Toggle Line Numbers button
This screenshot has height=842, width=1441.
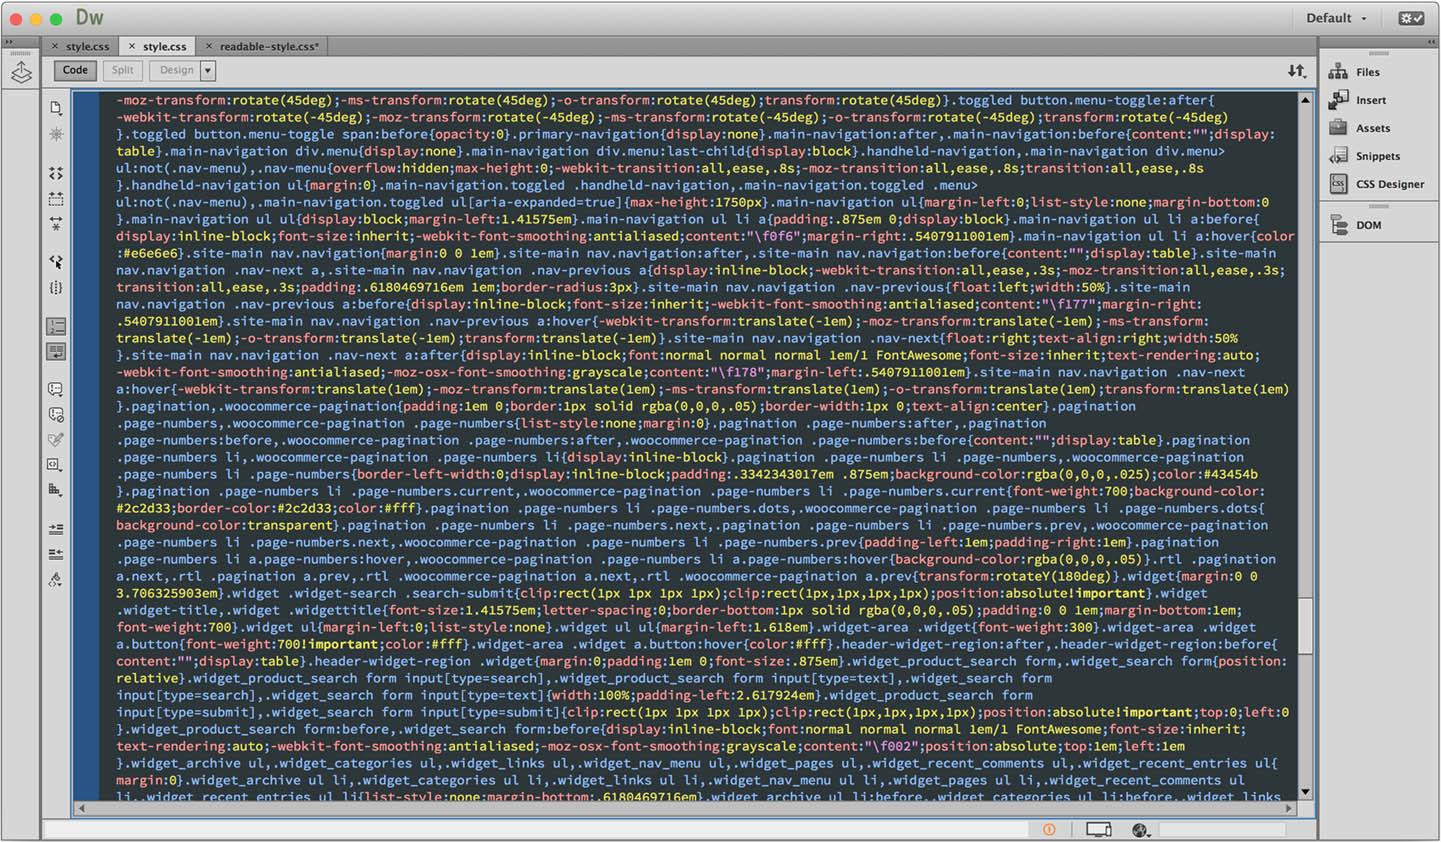tap(56, 326)
